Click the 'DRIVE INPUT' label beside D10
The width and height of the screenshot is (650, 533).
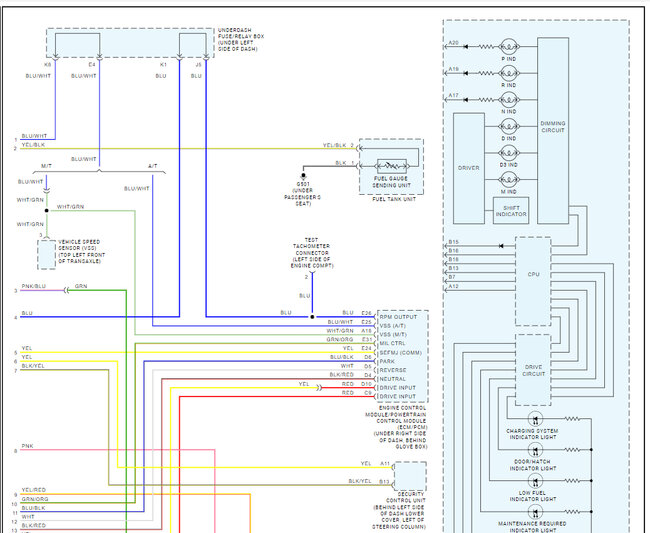point(398,388)
